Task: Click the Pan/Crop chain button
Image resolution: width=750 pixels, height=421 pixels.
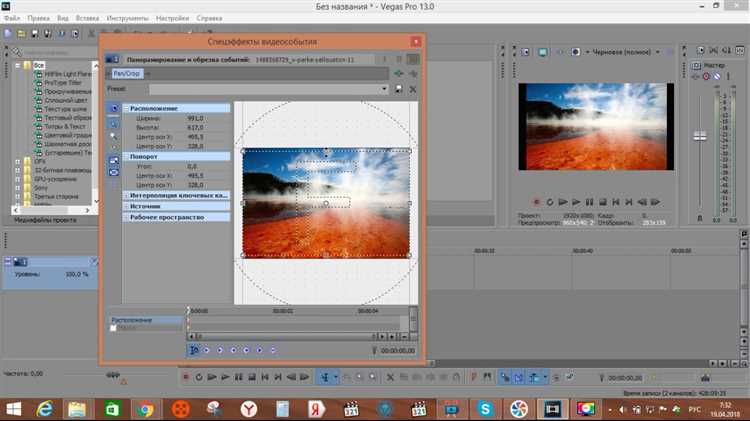Action: click(x=127, y=74)
